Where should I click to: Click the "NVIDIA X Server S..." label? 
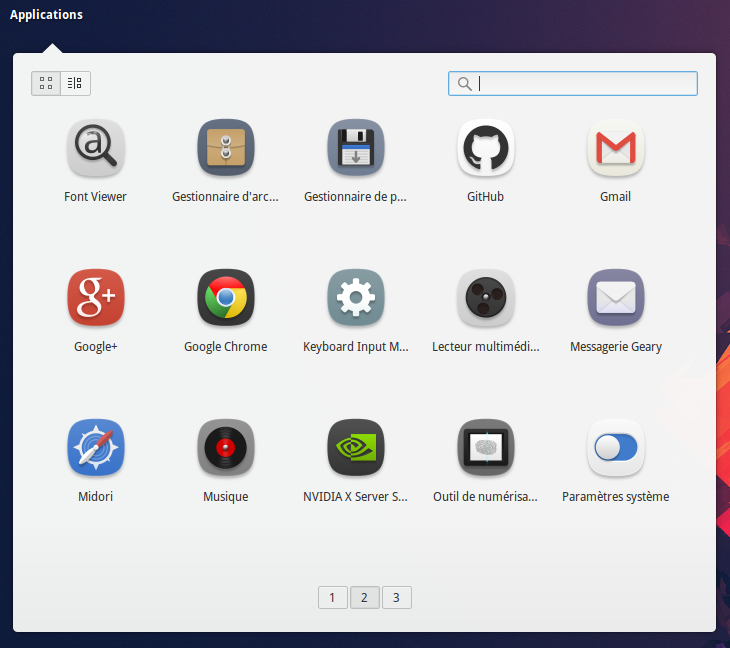[356, 496]
